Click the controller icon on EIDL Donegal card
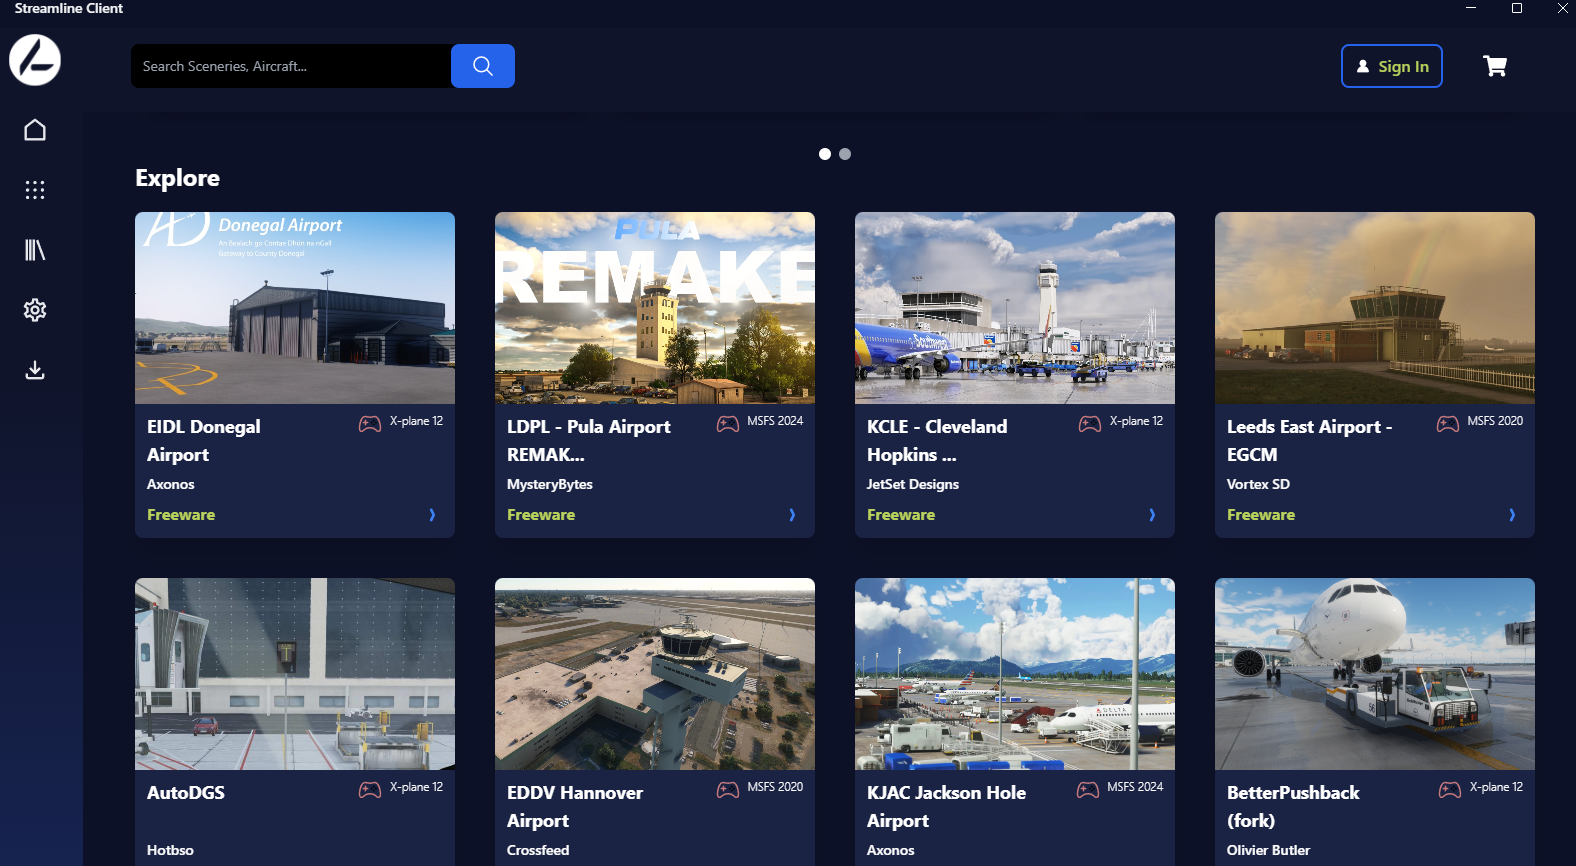The width and height of the screenshot is (1576, 866). [370, 424]
